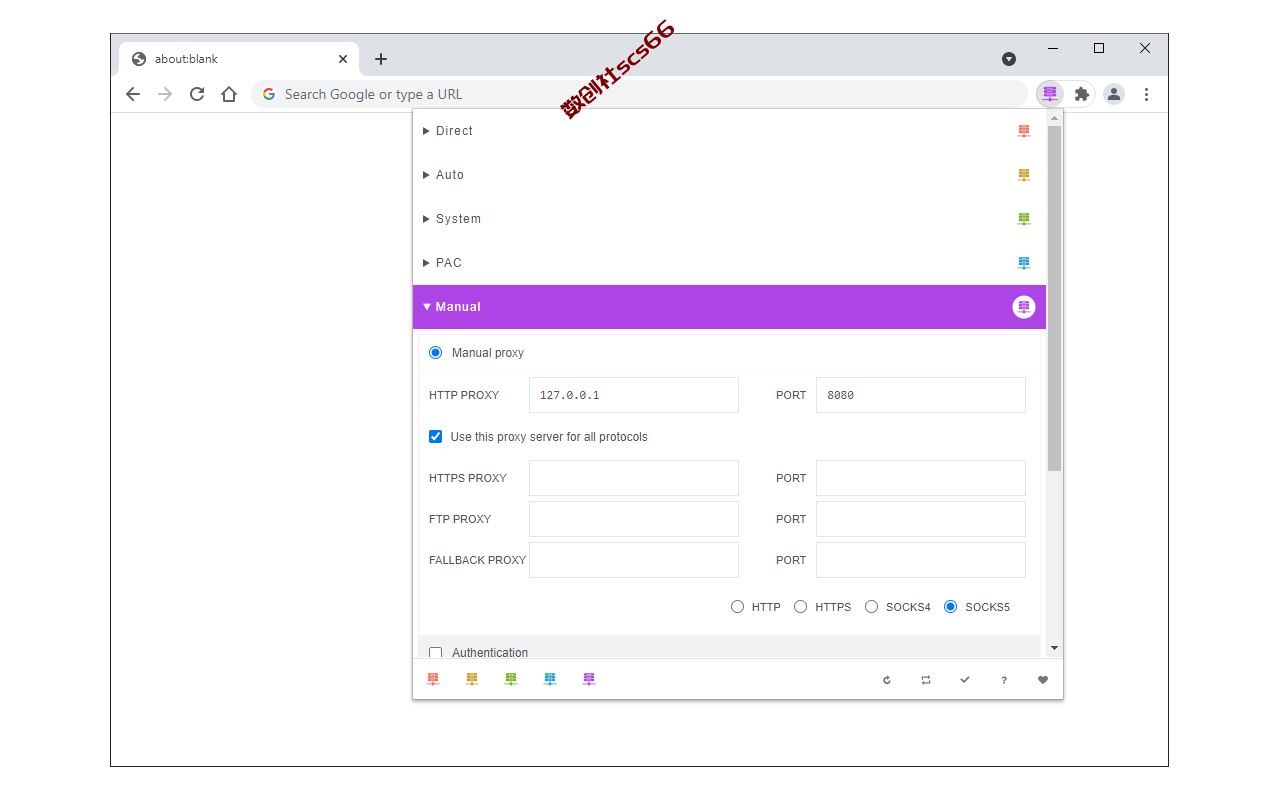Click the heart icon in popup footer

(x=1043, y=680)
